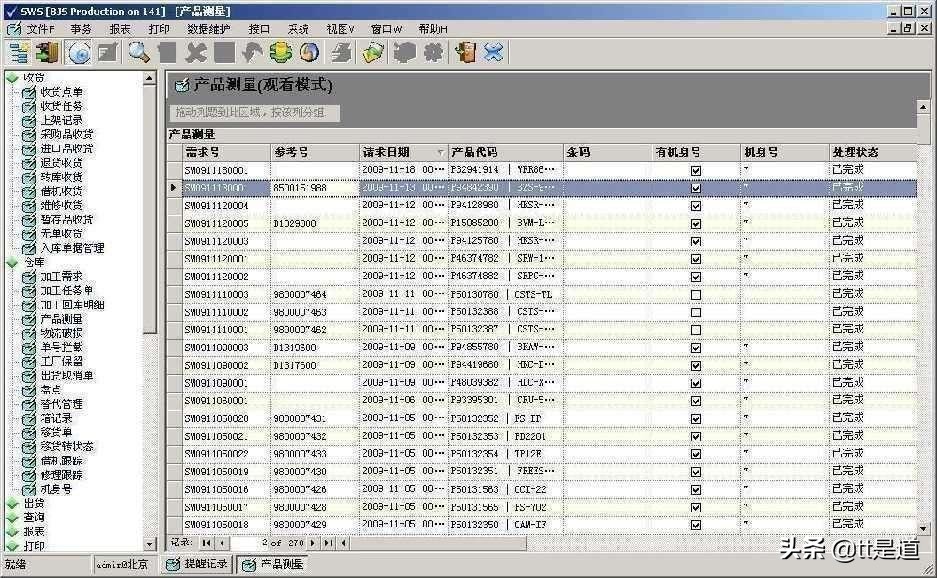Open the 帮助H menu

(433, 29)
